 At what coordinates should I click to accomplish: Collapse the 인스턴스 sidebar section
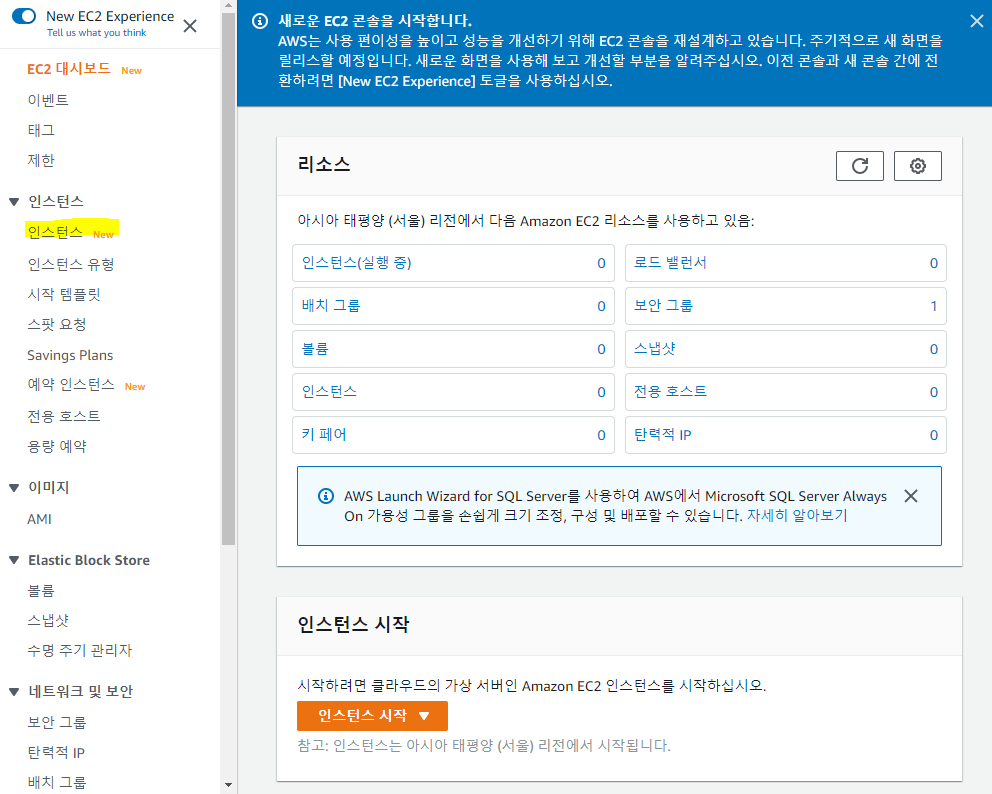pos(14,202)
